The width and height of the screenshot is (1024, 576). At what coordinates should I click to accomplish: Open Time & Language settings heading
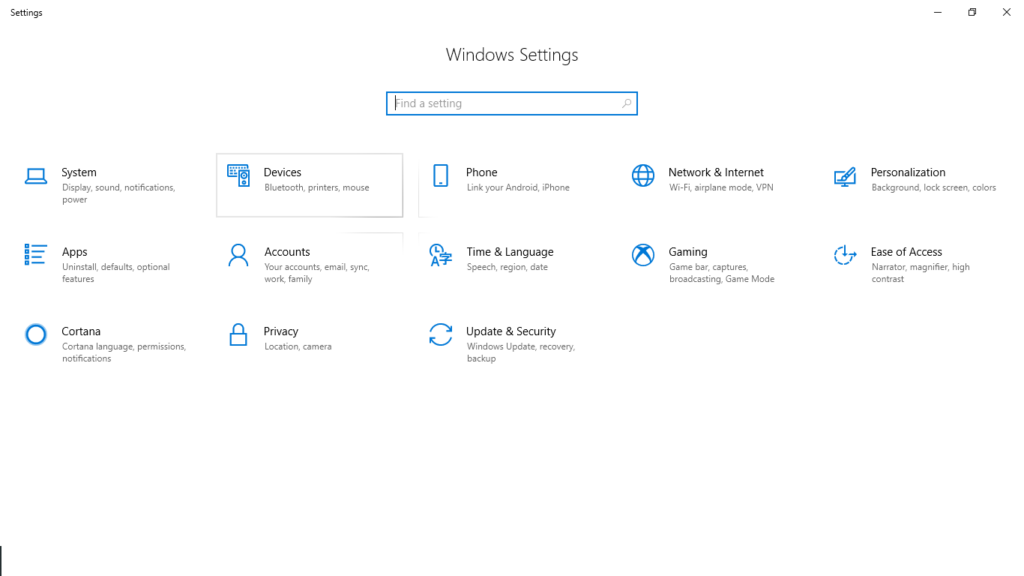(510, 252)
